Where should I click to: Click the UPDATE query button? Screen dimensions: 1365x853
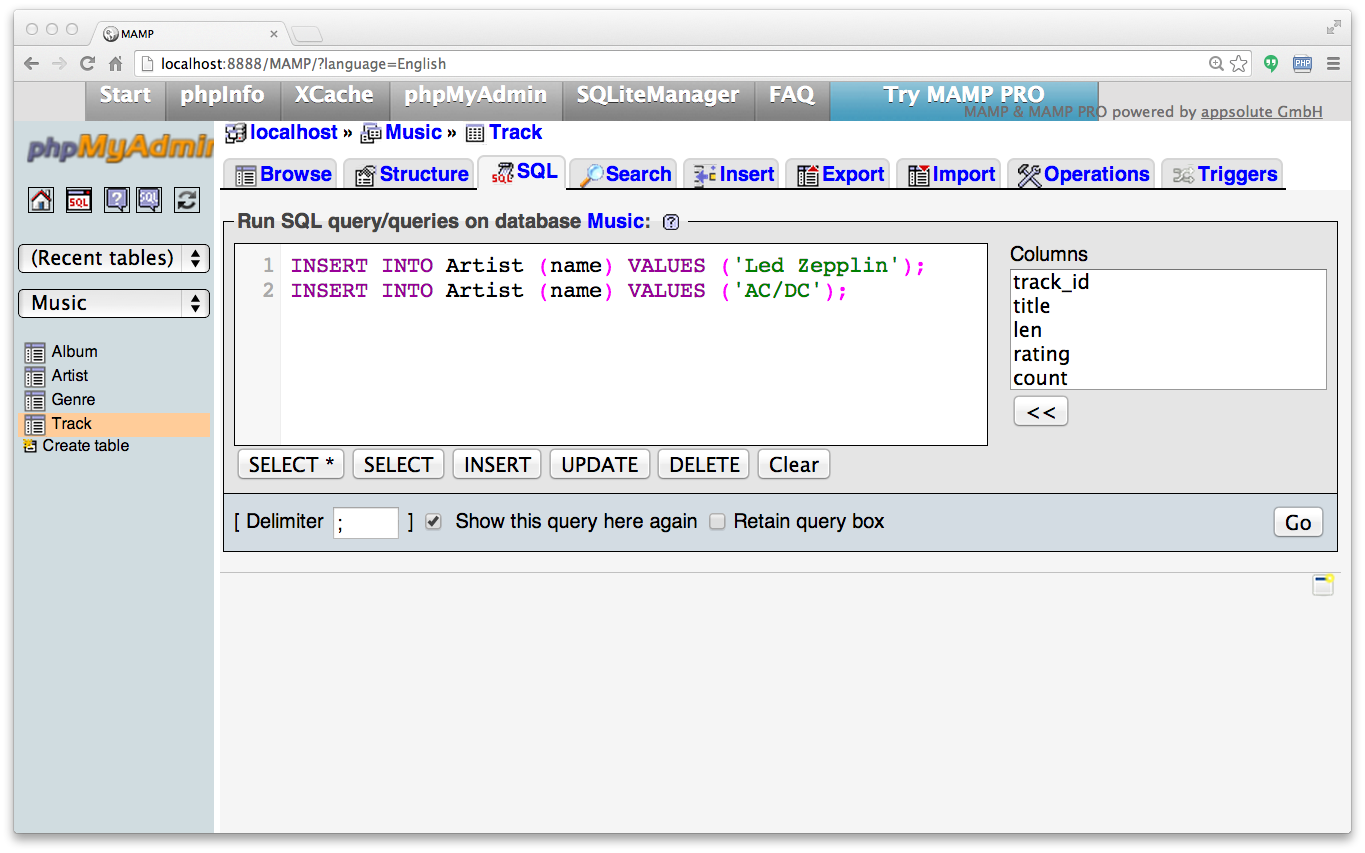[600, 465]
